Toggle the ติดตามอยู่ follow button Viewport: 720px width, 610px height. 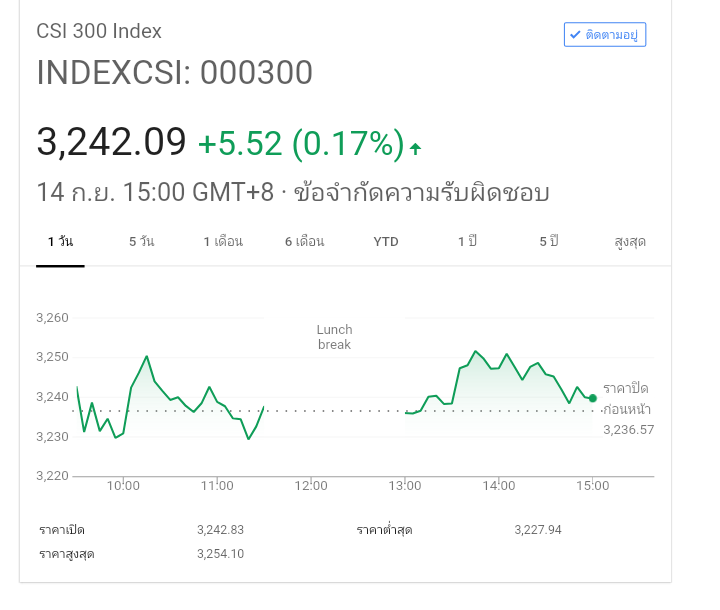[x=605, y=34]
